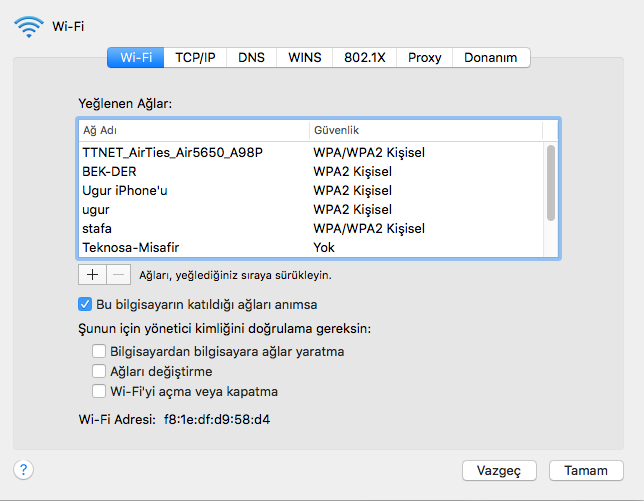
Task: Switch to the Donanım tab
Action: pyautogui.click(x=491, y=57)
